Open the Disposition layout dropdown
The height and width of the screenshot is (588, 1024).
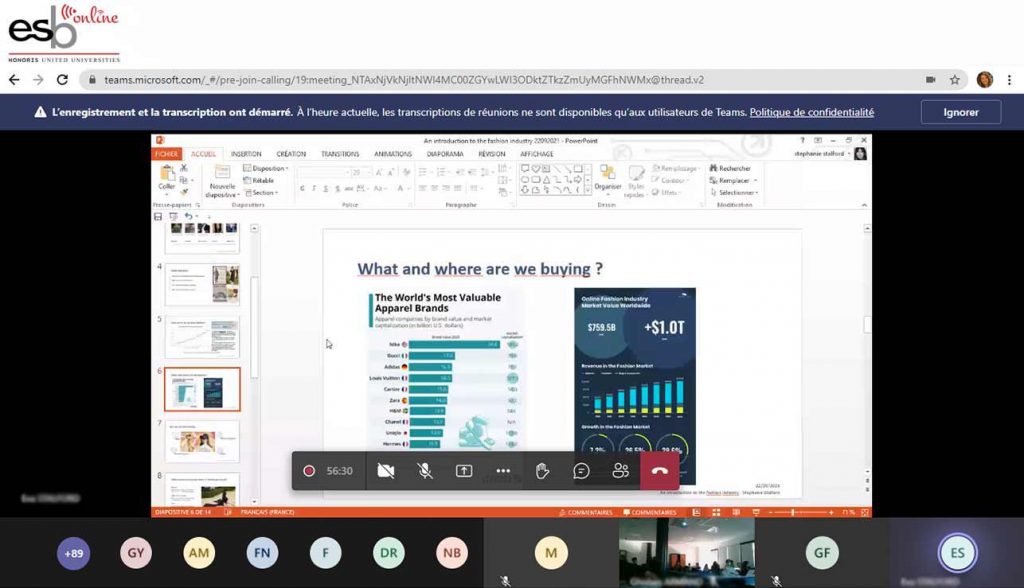point(266,169)
